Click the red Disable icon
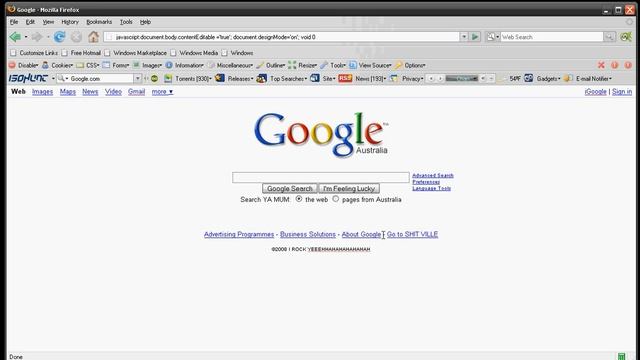This screenshot has width=640, height=360. click(12, 65)
